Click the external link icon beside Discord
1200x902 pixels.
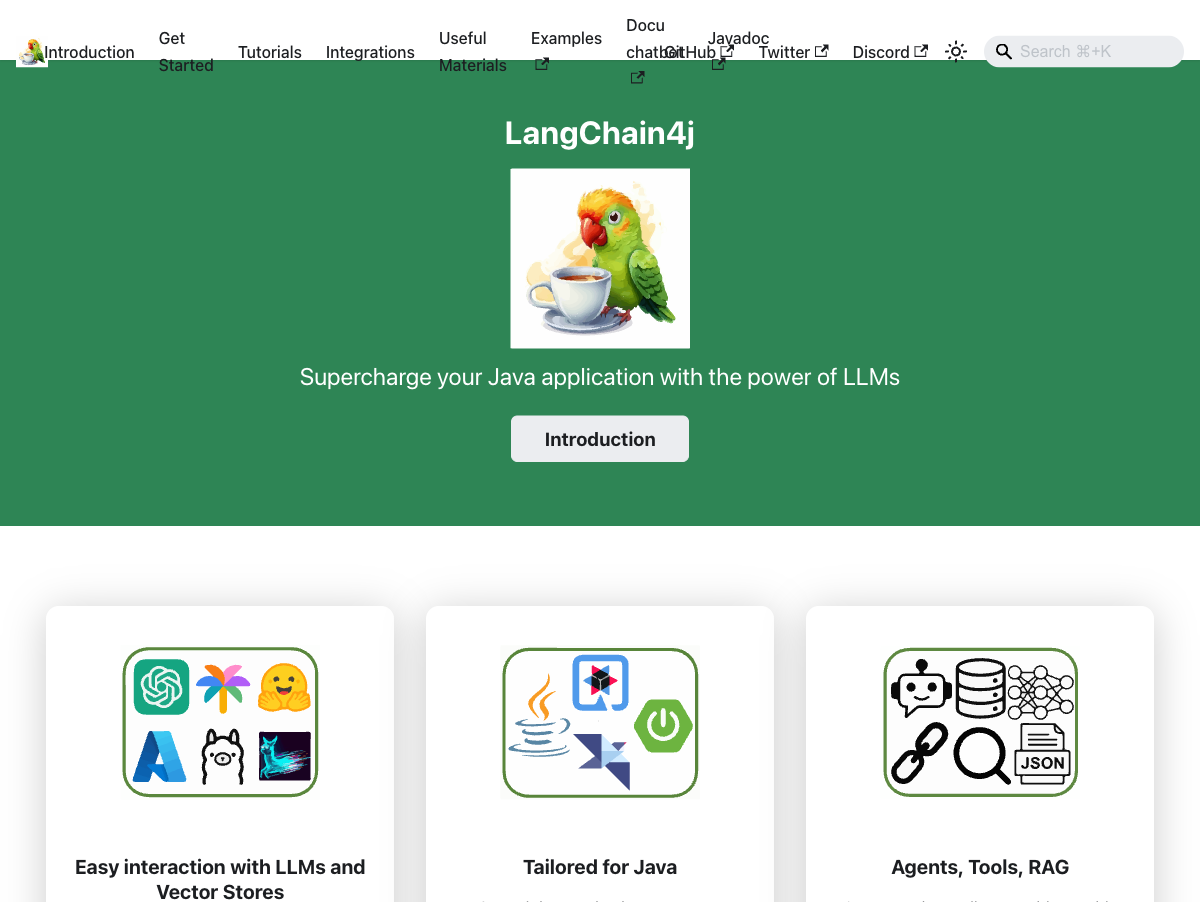pos(921,51)
